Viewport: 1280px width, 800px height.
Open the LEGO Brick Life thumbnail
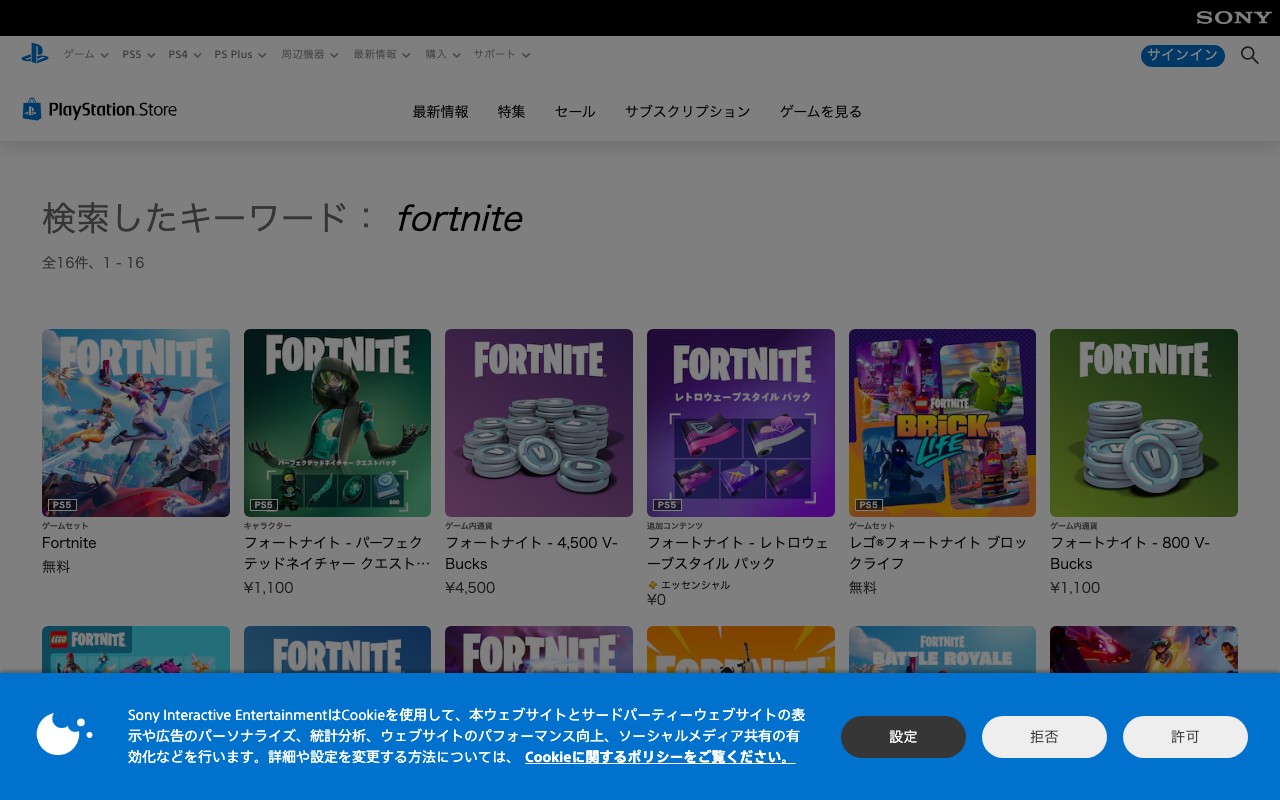click(942, 423)
